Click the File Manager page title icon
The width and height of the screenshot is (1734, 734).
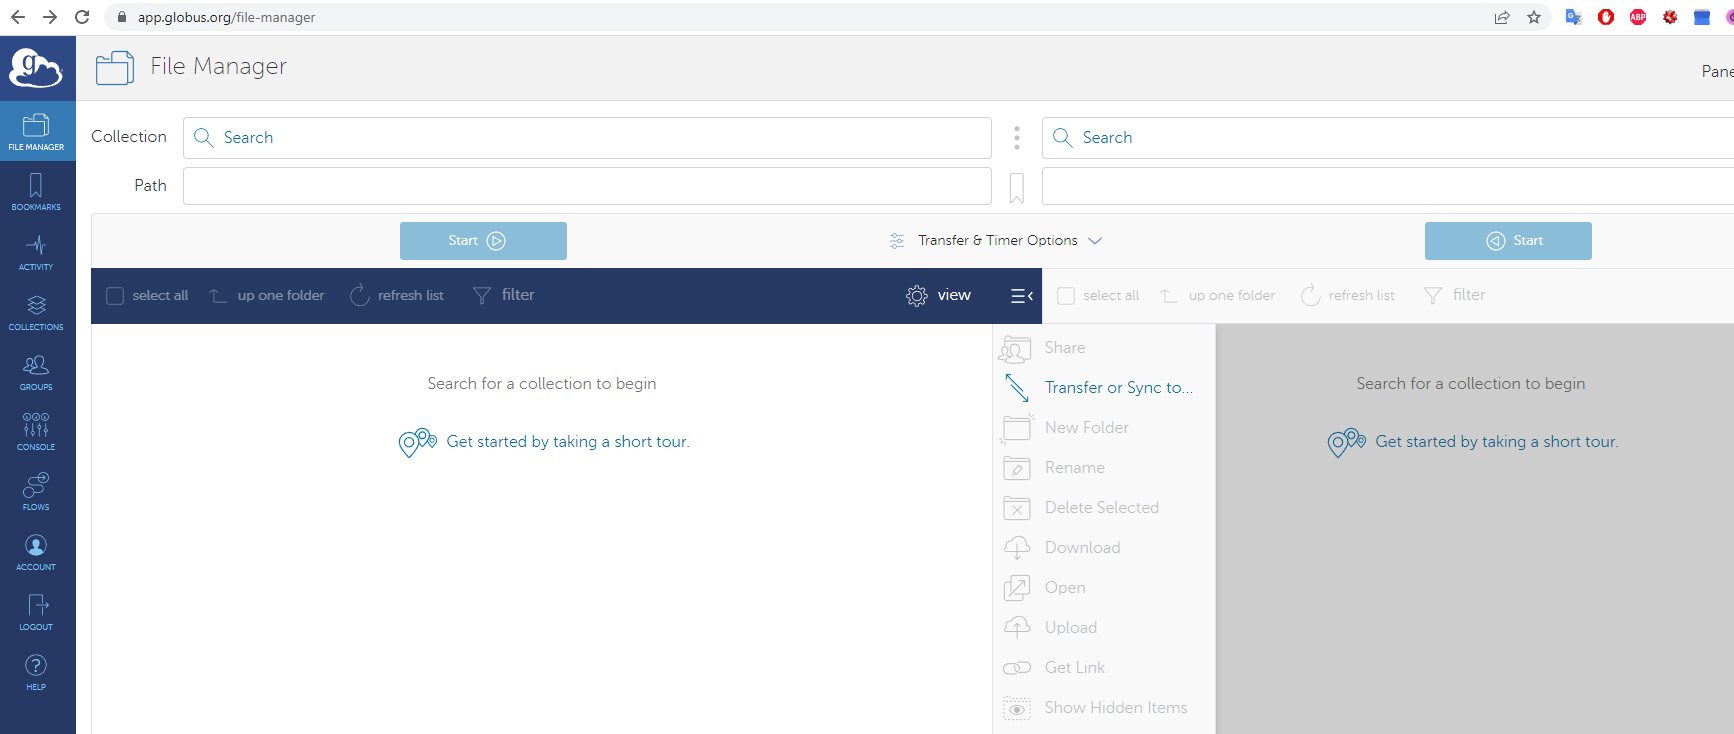[x=115, y=68]
